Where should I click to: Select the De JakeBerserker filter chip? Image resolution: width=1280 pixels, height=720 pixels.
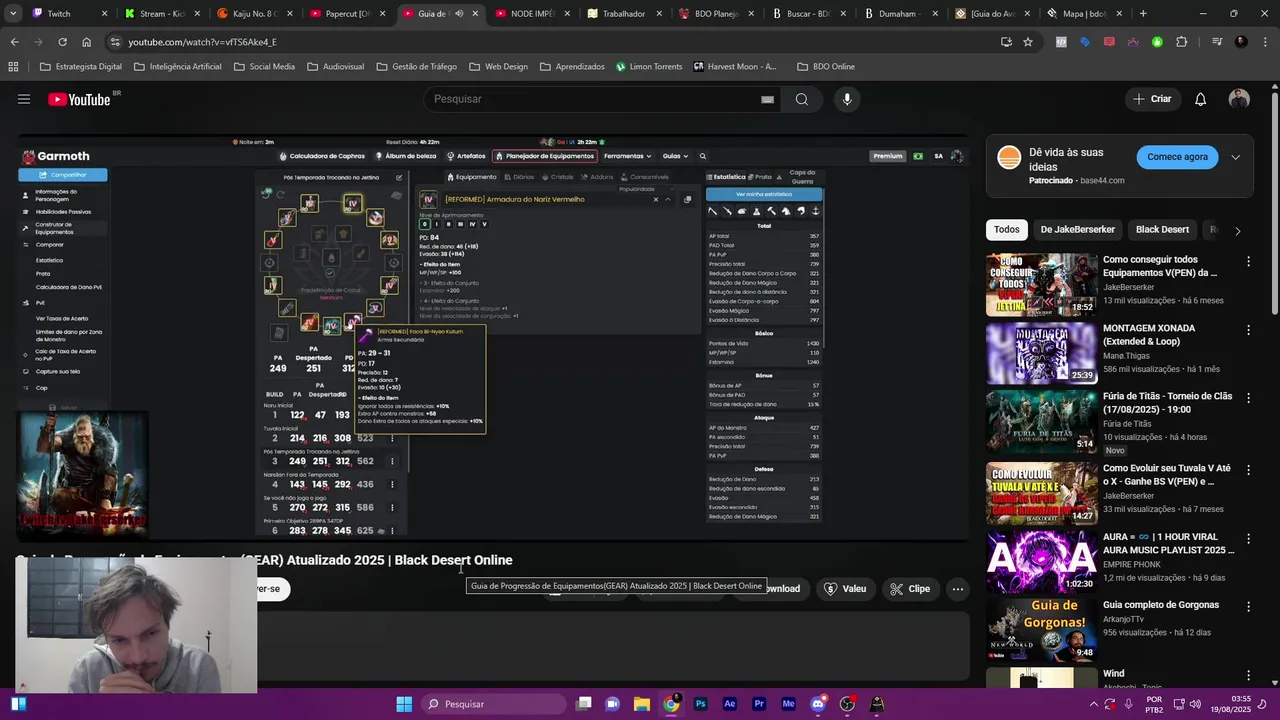click(1077, 229)
